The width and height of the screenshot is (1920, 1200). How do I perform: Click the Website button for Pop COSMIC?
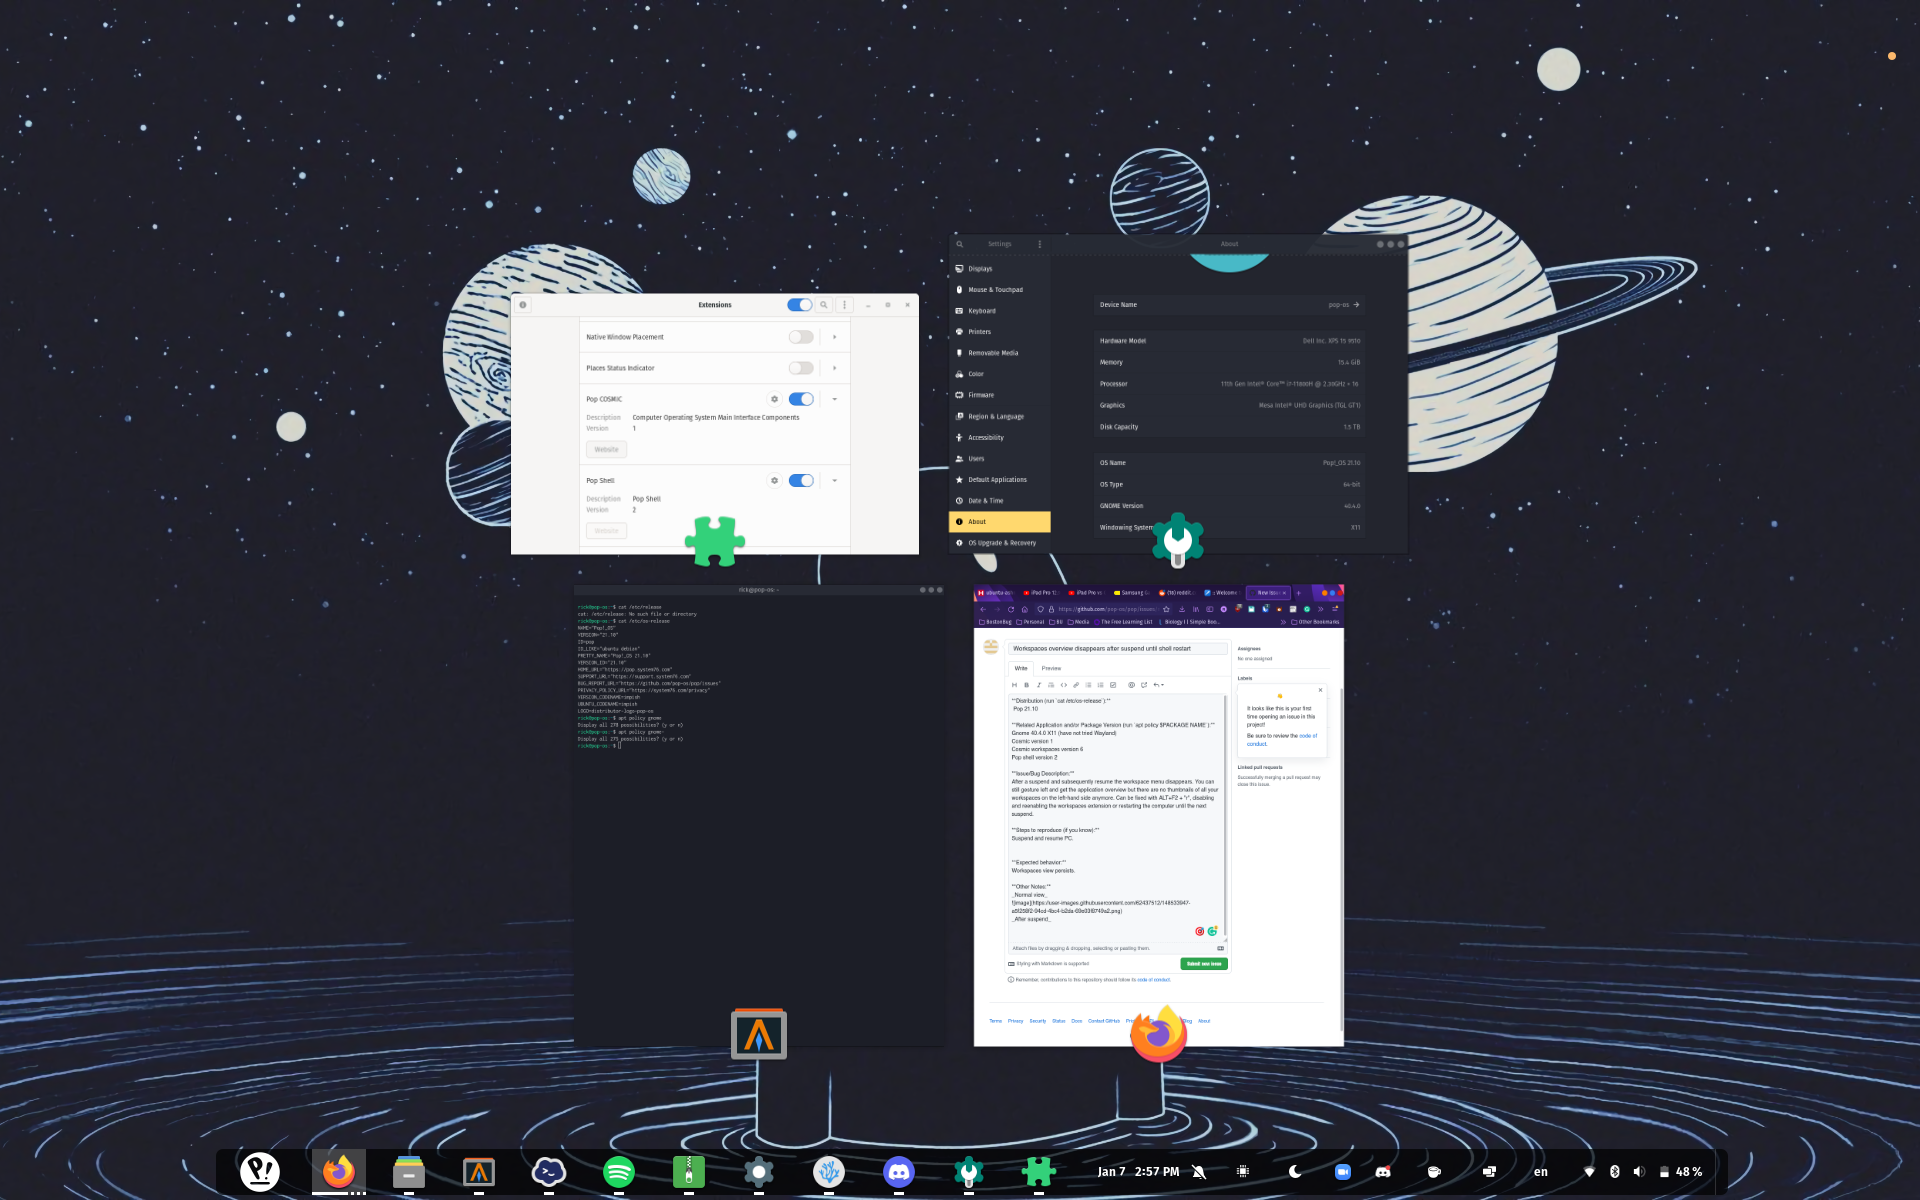click(606, 449)
